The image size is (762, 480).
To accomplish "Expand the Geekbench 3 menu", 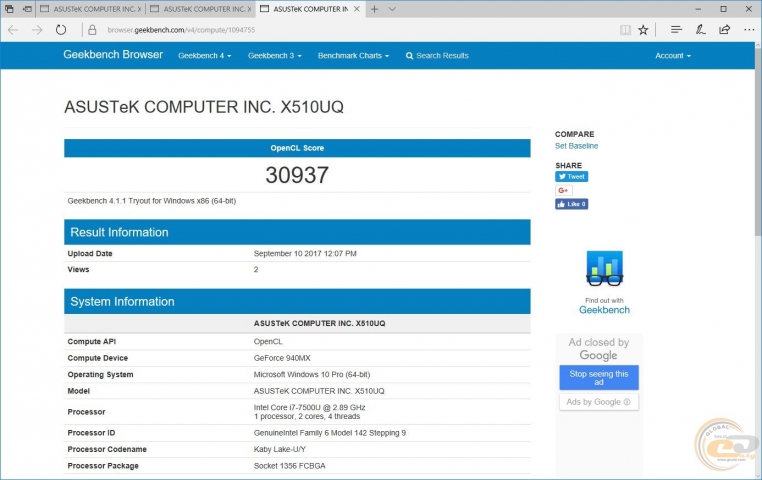I will click(275, 56).
